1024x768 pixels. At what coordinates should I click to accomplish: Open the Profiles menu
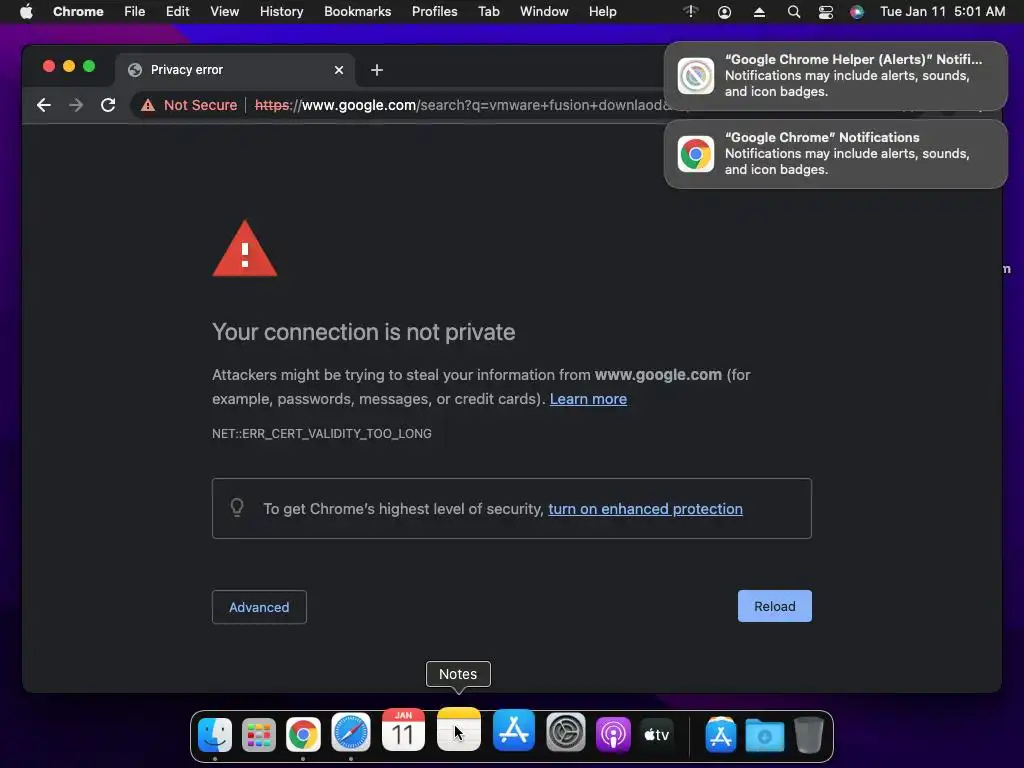(435, 12)
